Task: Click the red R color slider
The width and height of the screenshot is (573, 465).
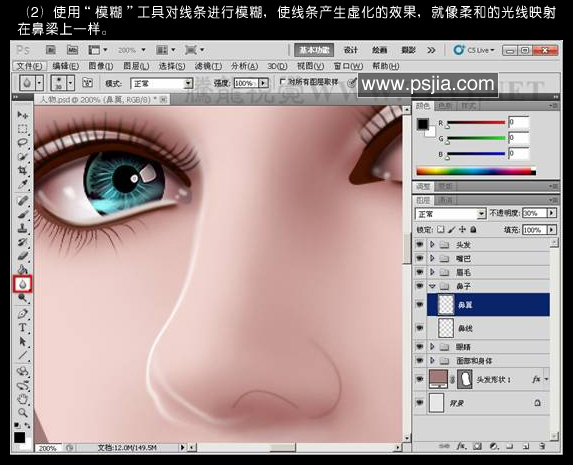Action: click(x=476, y=123)
